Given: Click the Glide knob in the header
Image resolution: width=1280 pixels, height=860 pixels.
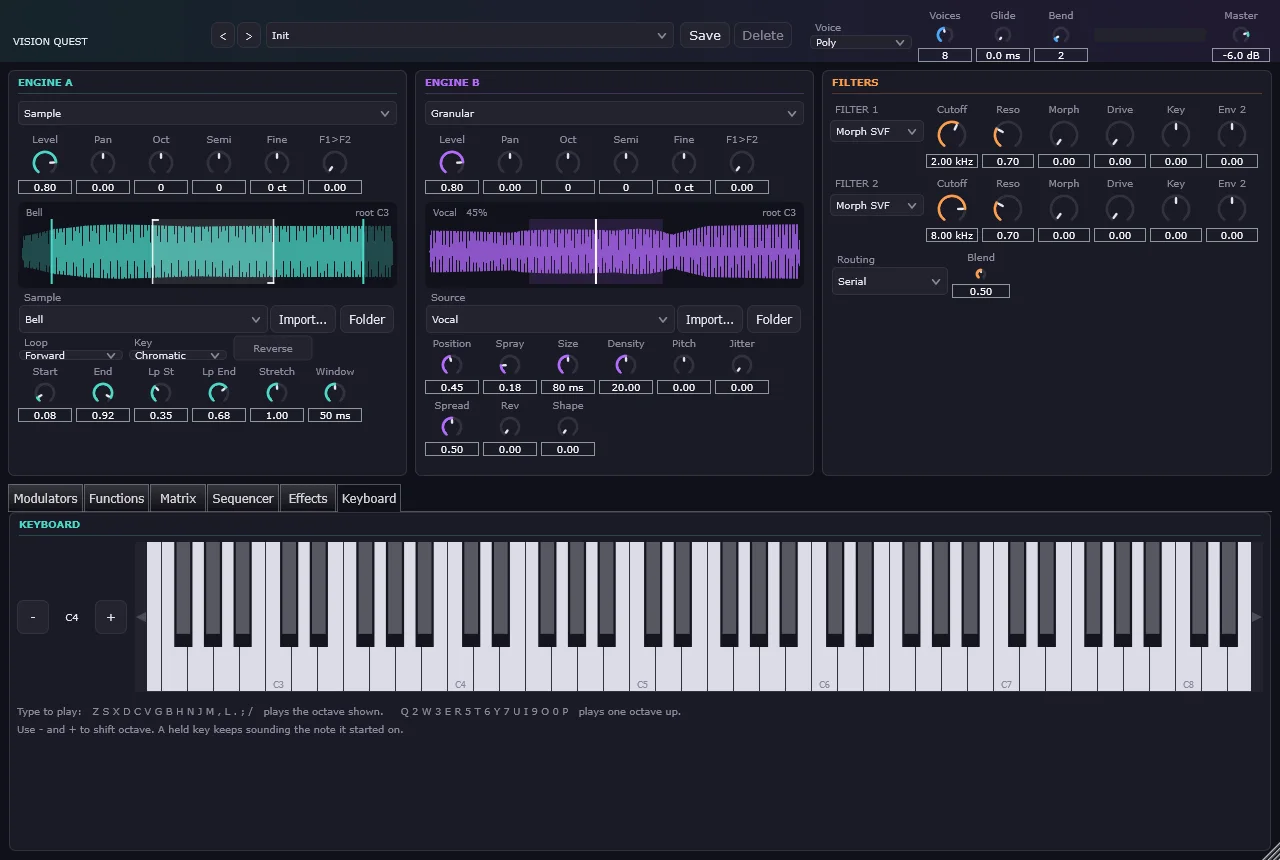Looking at the screenshot, I should point(1002,35).
